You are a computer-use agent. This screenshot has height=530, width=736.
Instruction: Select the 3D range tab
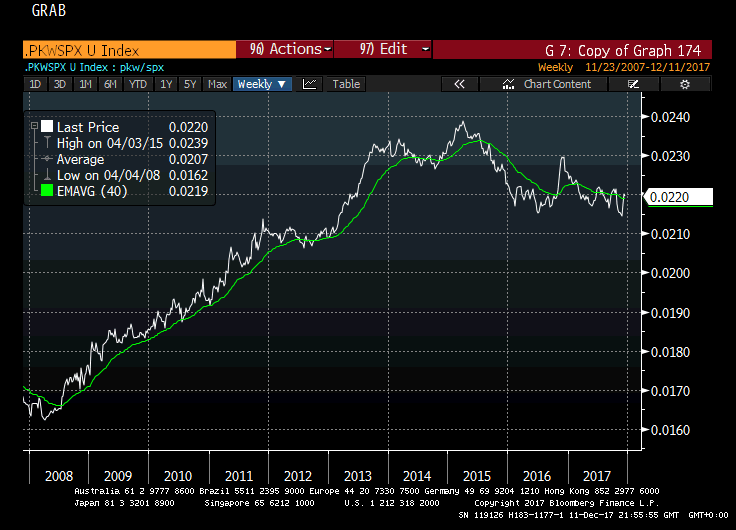point(60,84)
